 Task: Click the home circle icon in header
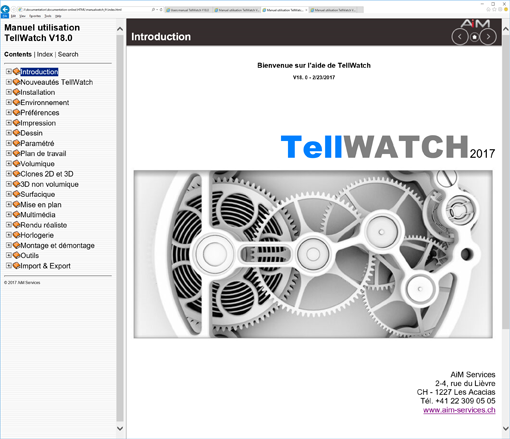(x=474, y=37)
